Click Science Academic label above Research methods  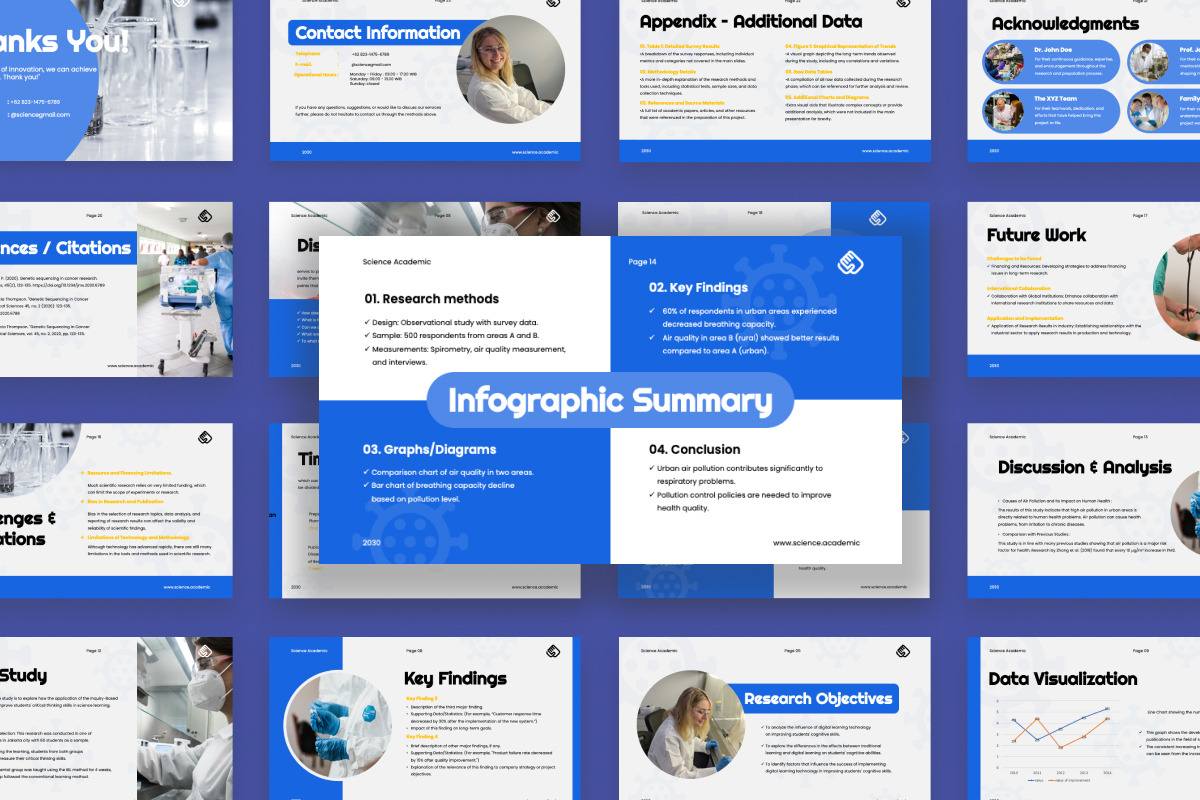click(397, 262)
